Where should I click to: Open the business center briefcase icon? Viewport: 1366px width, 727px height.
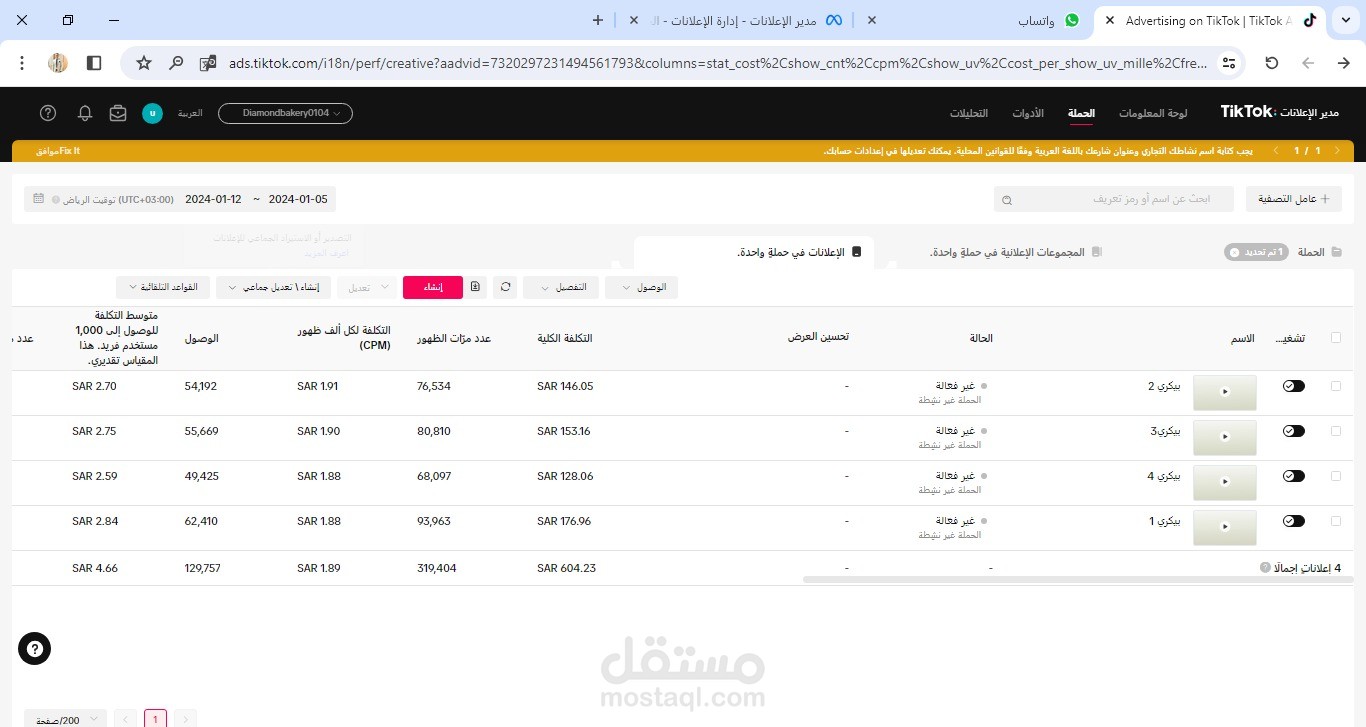point(118,113)
